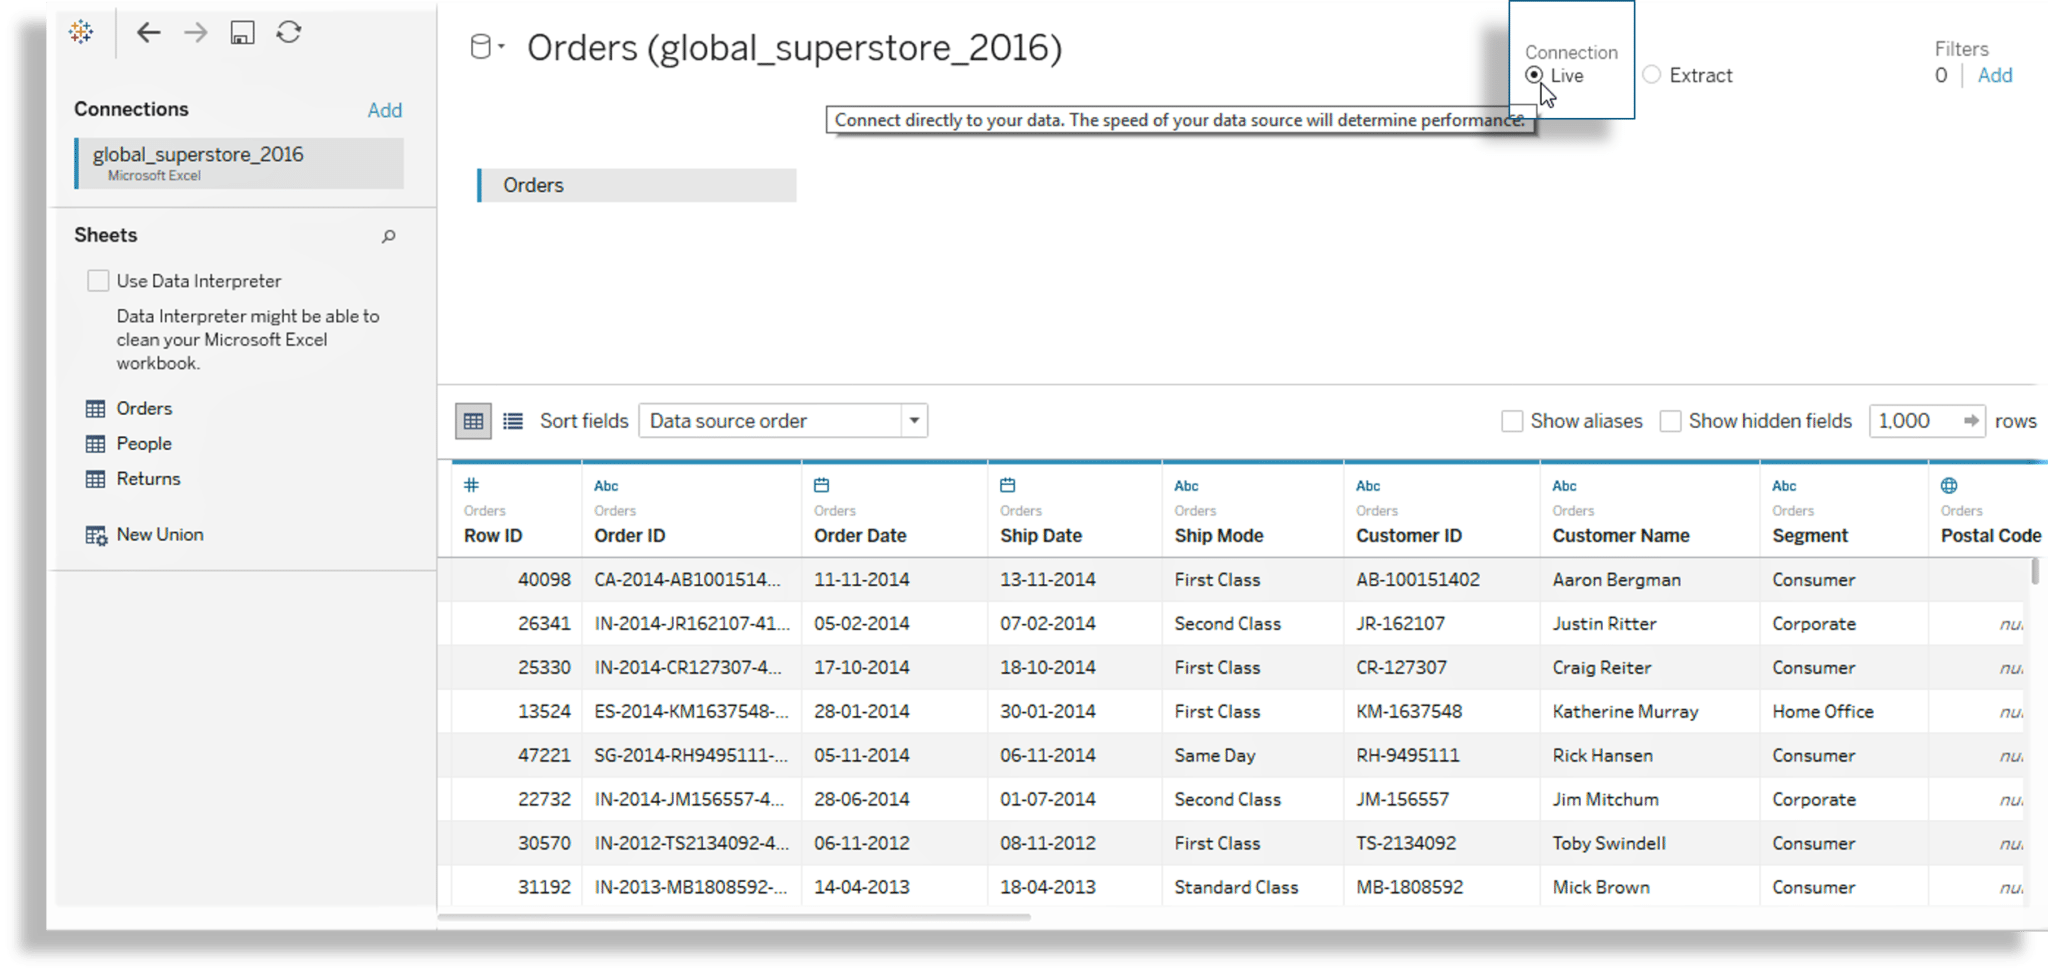Go forward with the right arrow

point(195,32)
